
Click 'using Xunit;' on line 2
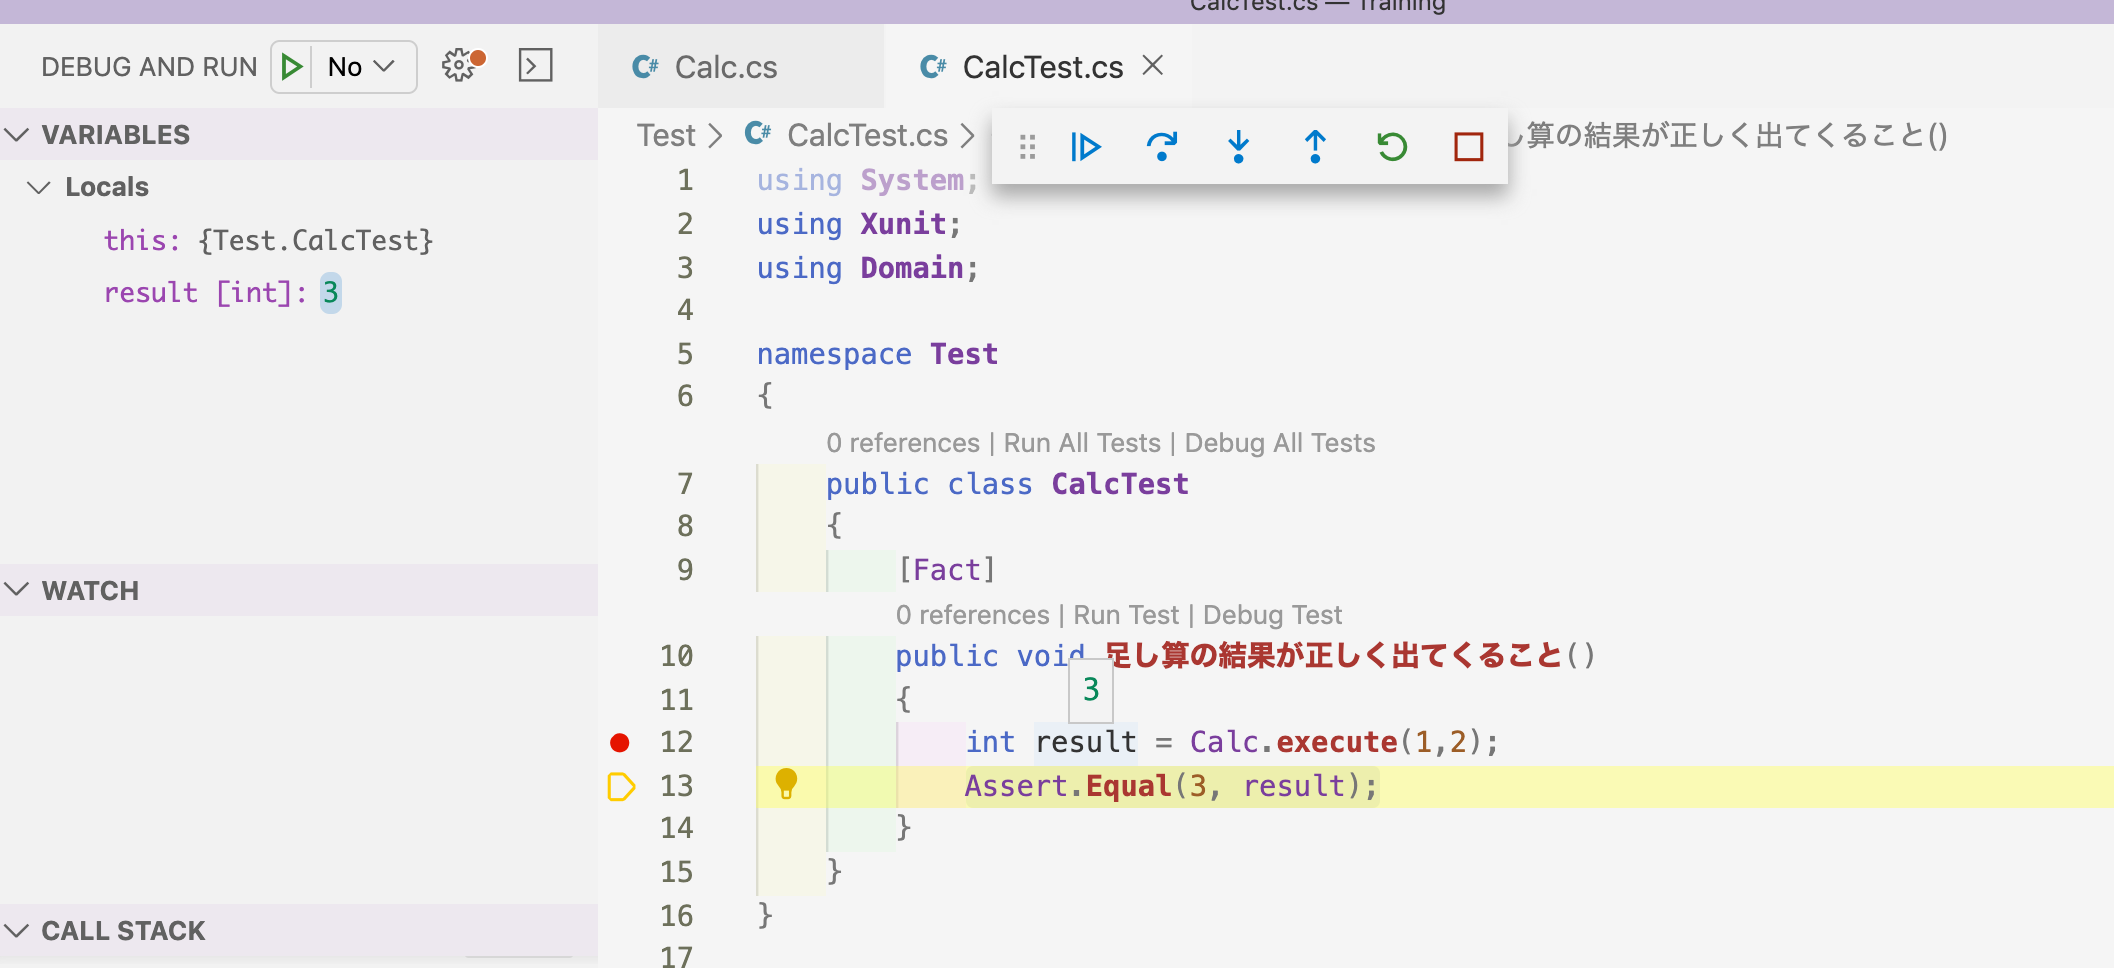click(x=859, y=224)
